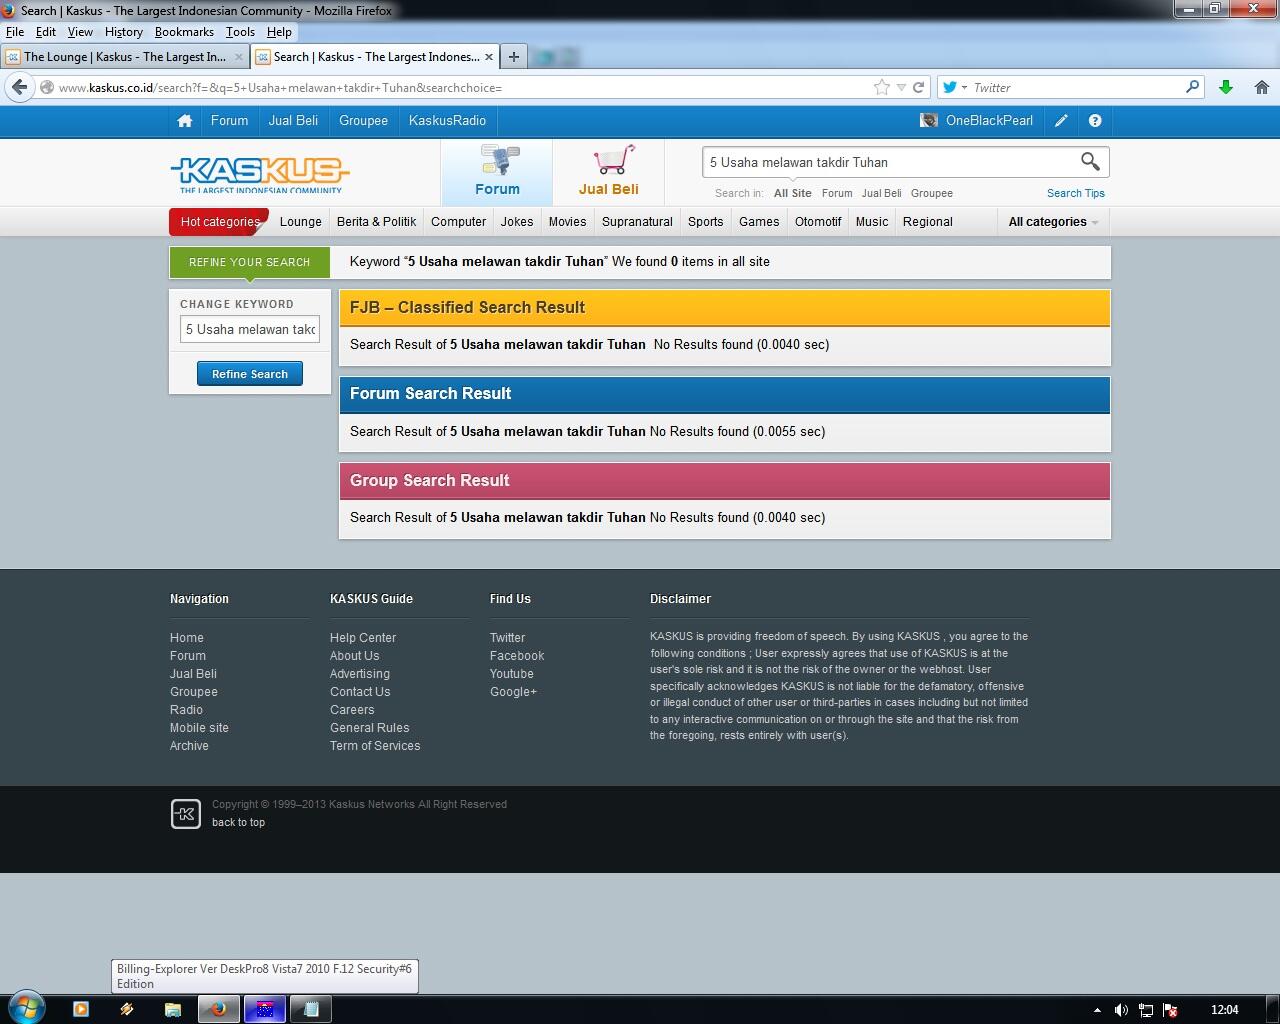1280x1024 pixels.
Task: Open the Otomotif category
Action: 818,222
